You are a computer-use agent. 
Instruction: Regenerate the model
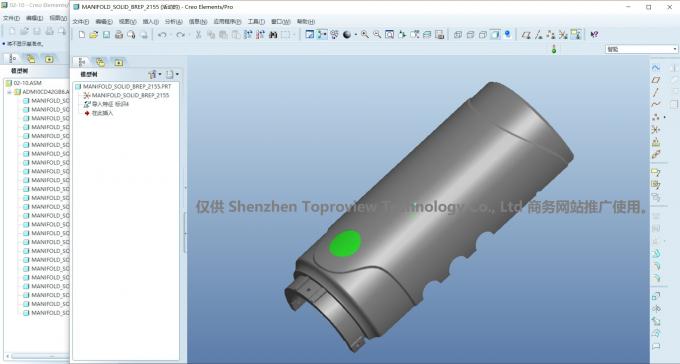click(248, 35)
